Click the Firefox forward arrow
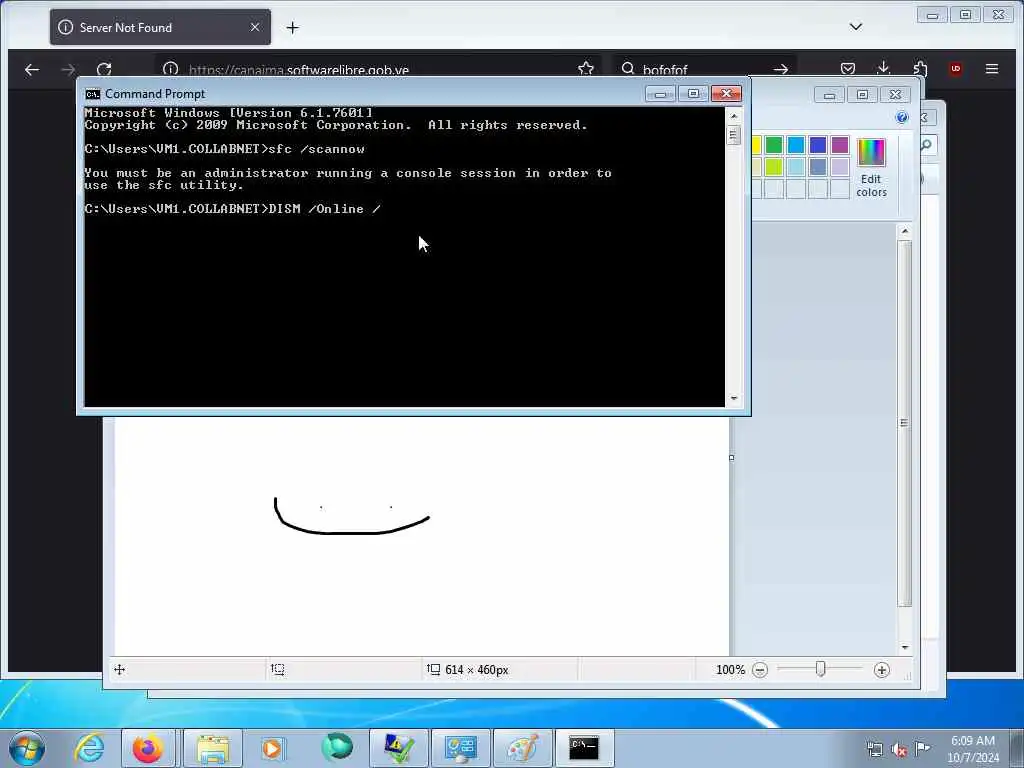The image size is (1024, 768). 68,69
